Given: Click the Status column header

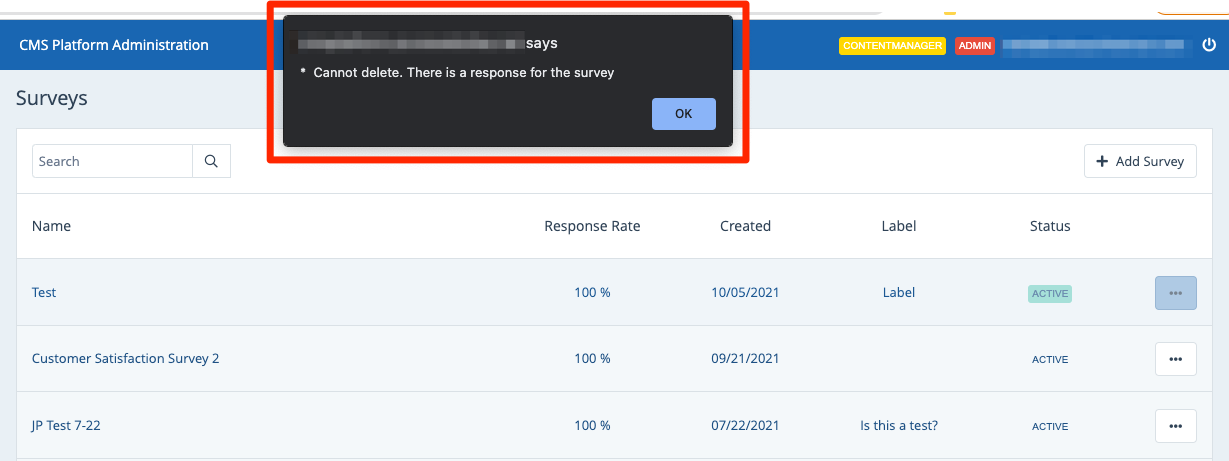Looking at the screenshot, I should click(1050, 226).
